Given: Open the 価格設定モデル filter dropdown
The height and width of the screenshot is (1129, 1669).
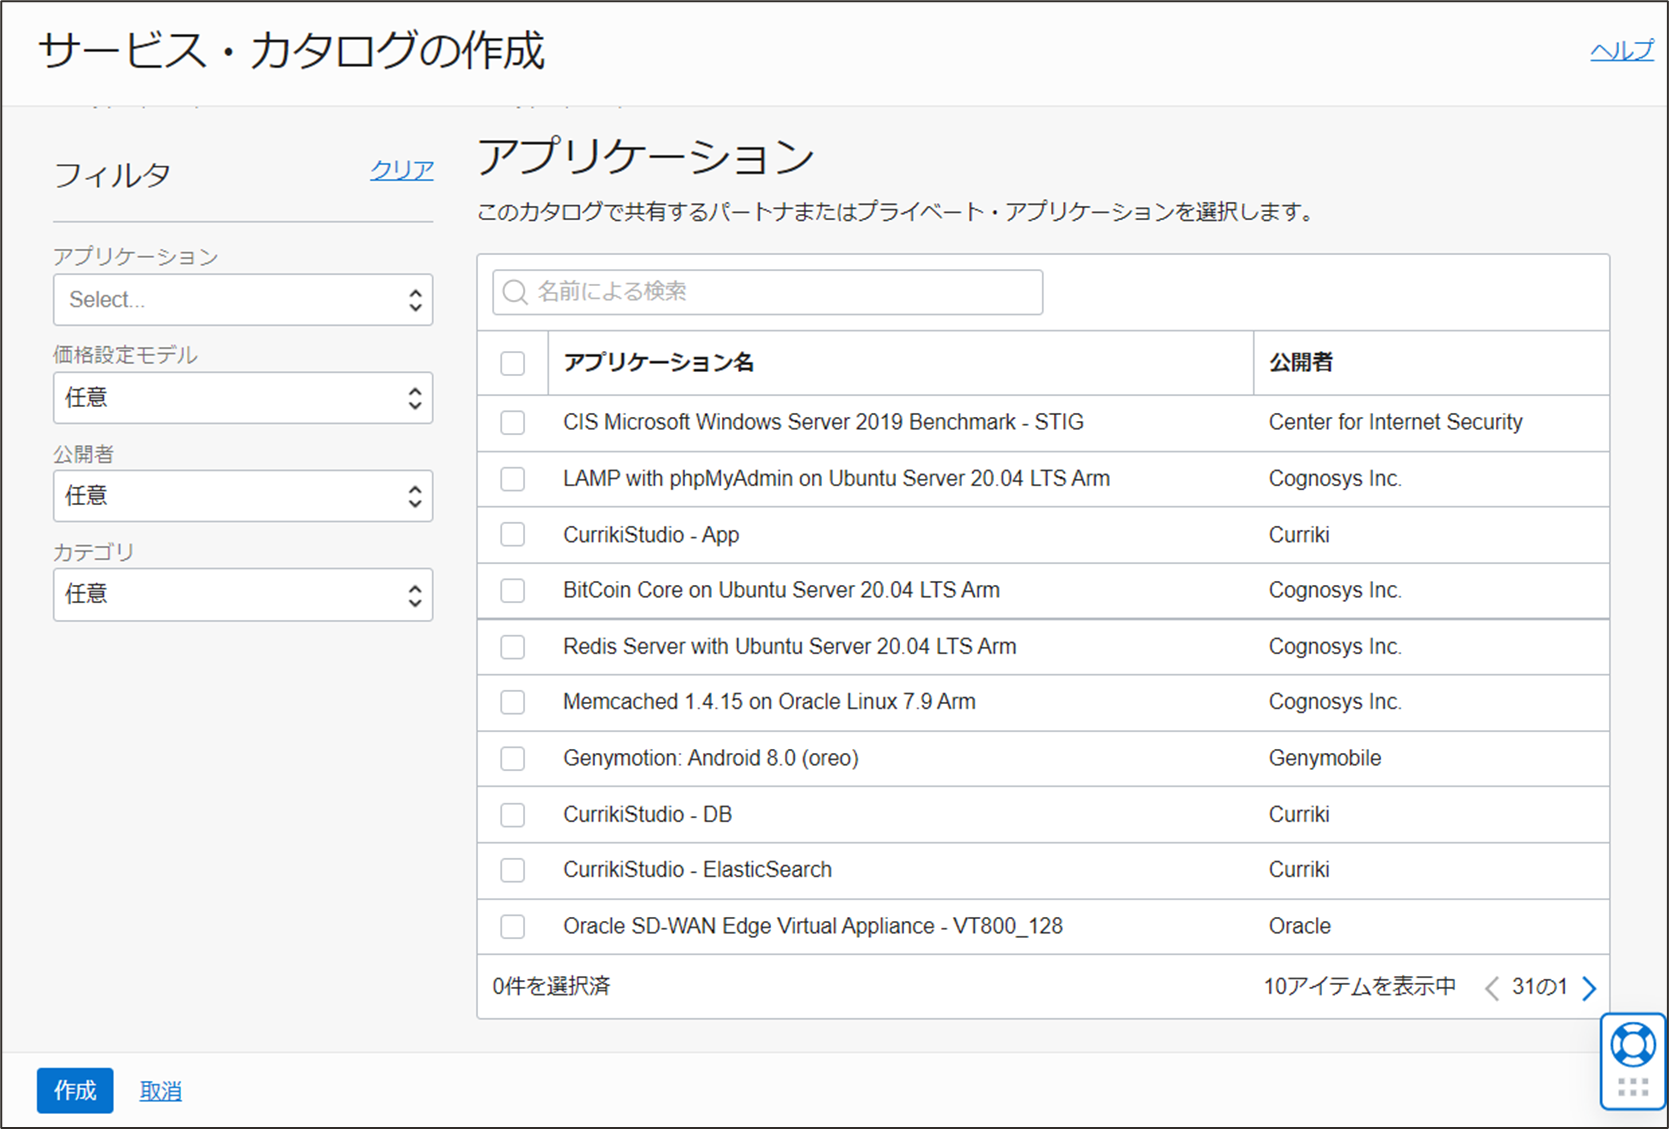Looking at the screenshot, I should click(243, 398).
